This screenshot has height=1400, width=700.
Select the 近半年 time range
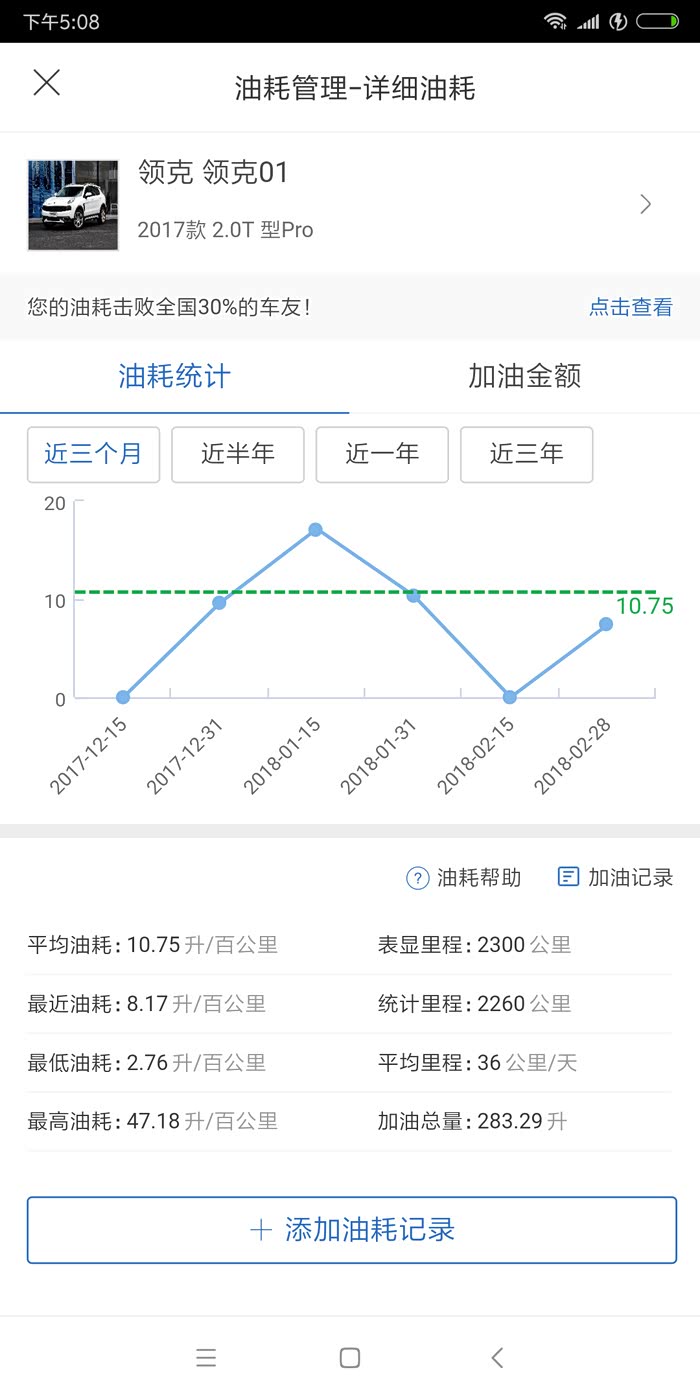pyautogui.click(x=238, y=454)
